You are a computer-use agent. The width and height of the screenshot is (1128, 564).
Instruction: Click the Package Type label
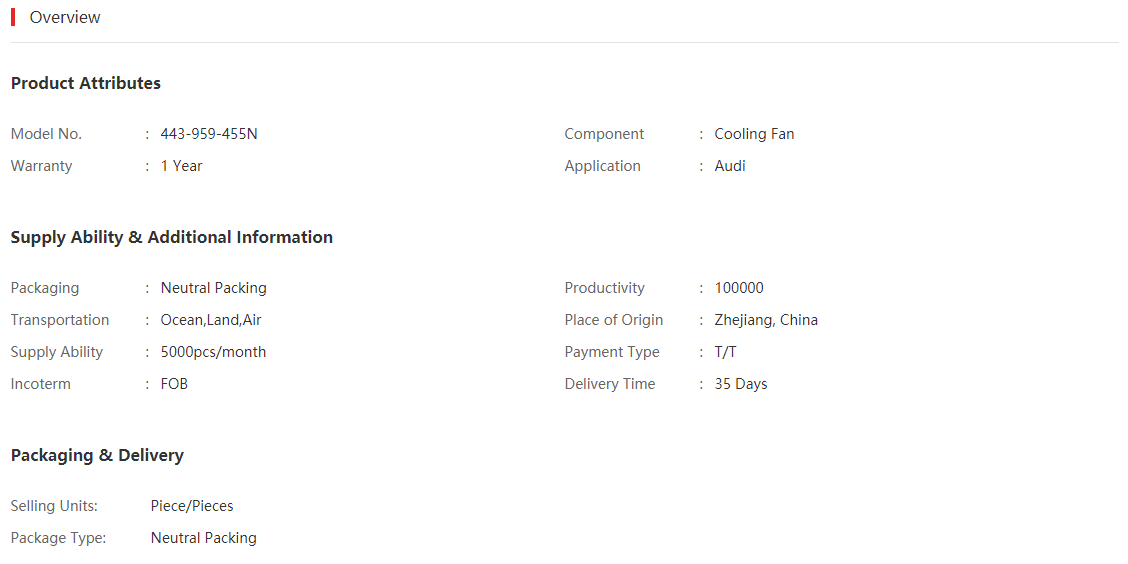58,538
